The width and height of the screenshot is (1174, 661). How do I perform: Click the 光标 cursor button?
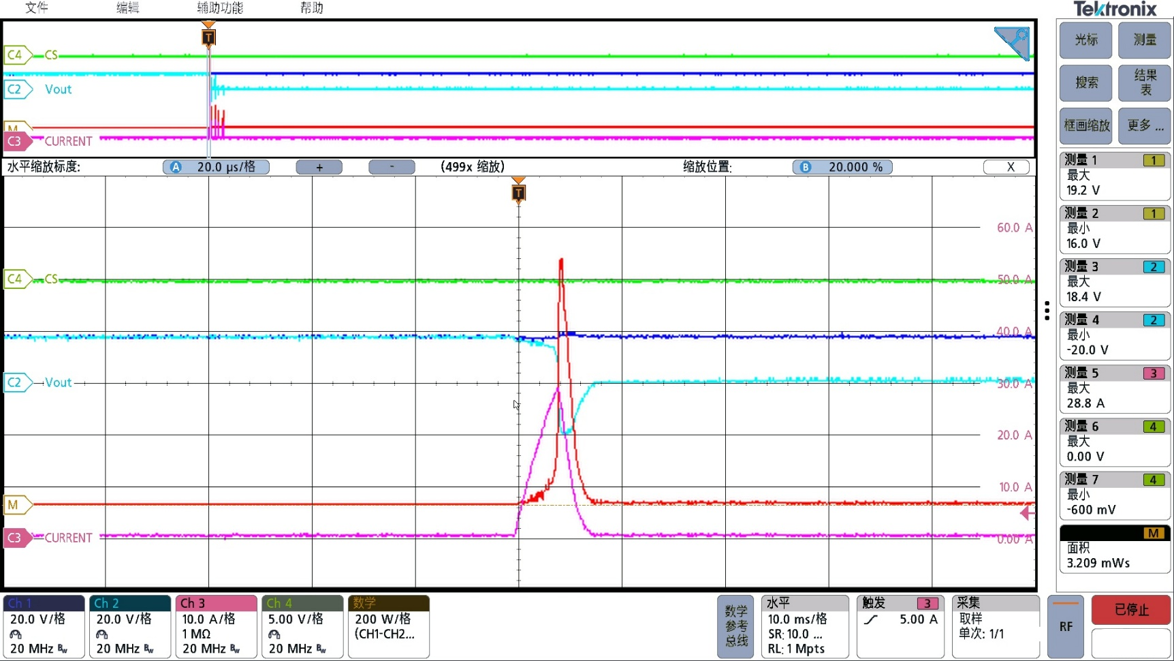(x=1086, y=40)
